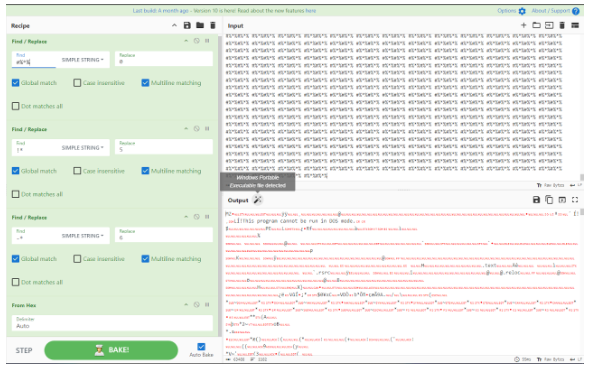Check Dot matches all in second Find / Replace
Image resolution: width=591 pixels, height=369 pixels.
[15, 194]
